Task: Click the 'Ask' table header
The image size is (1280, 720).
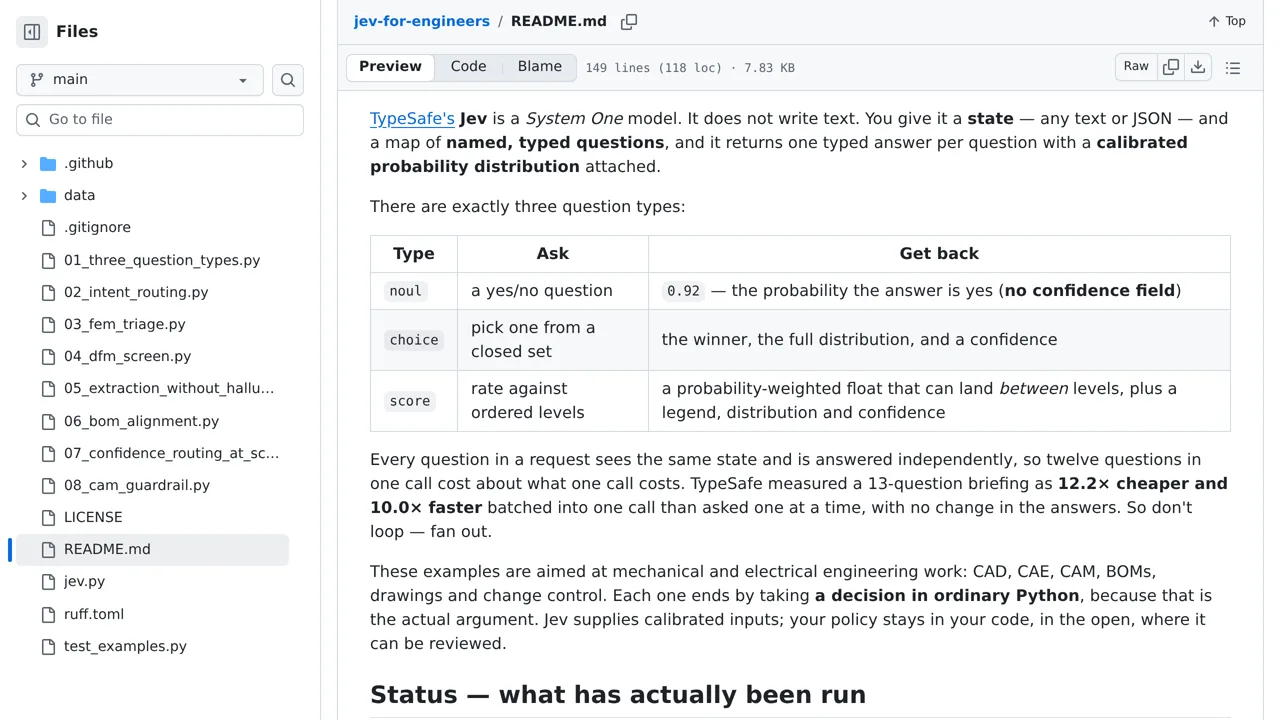Action: (x=552, y=254)
